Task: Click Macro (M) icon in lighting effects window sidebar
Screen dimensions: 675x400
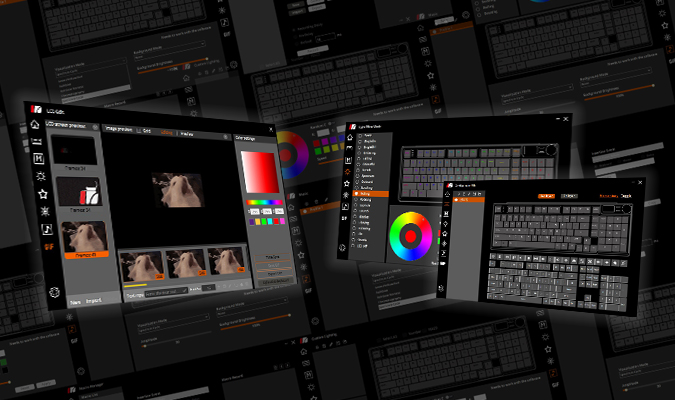Action: (349, 160)
